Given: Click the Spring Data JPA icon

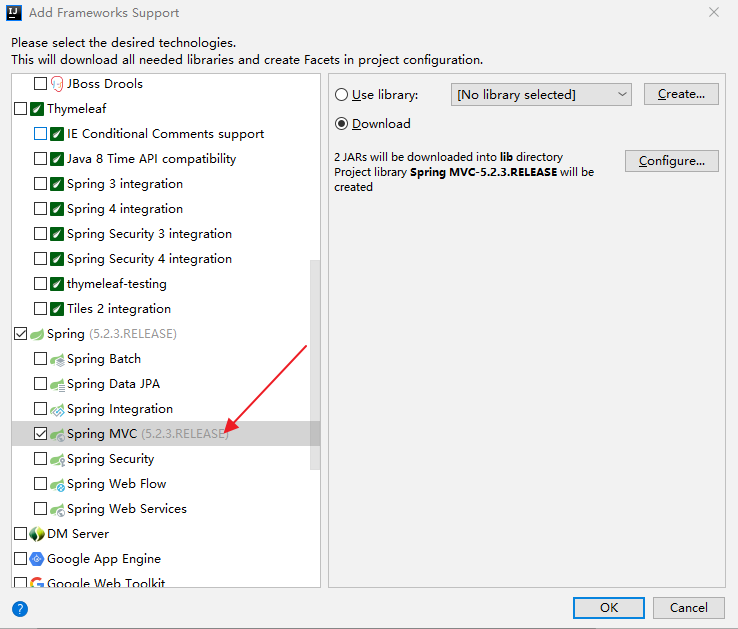Looking at the screenshot, I should tap(57, 385).
